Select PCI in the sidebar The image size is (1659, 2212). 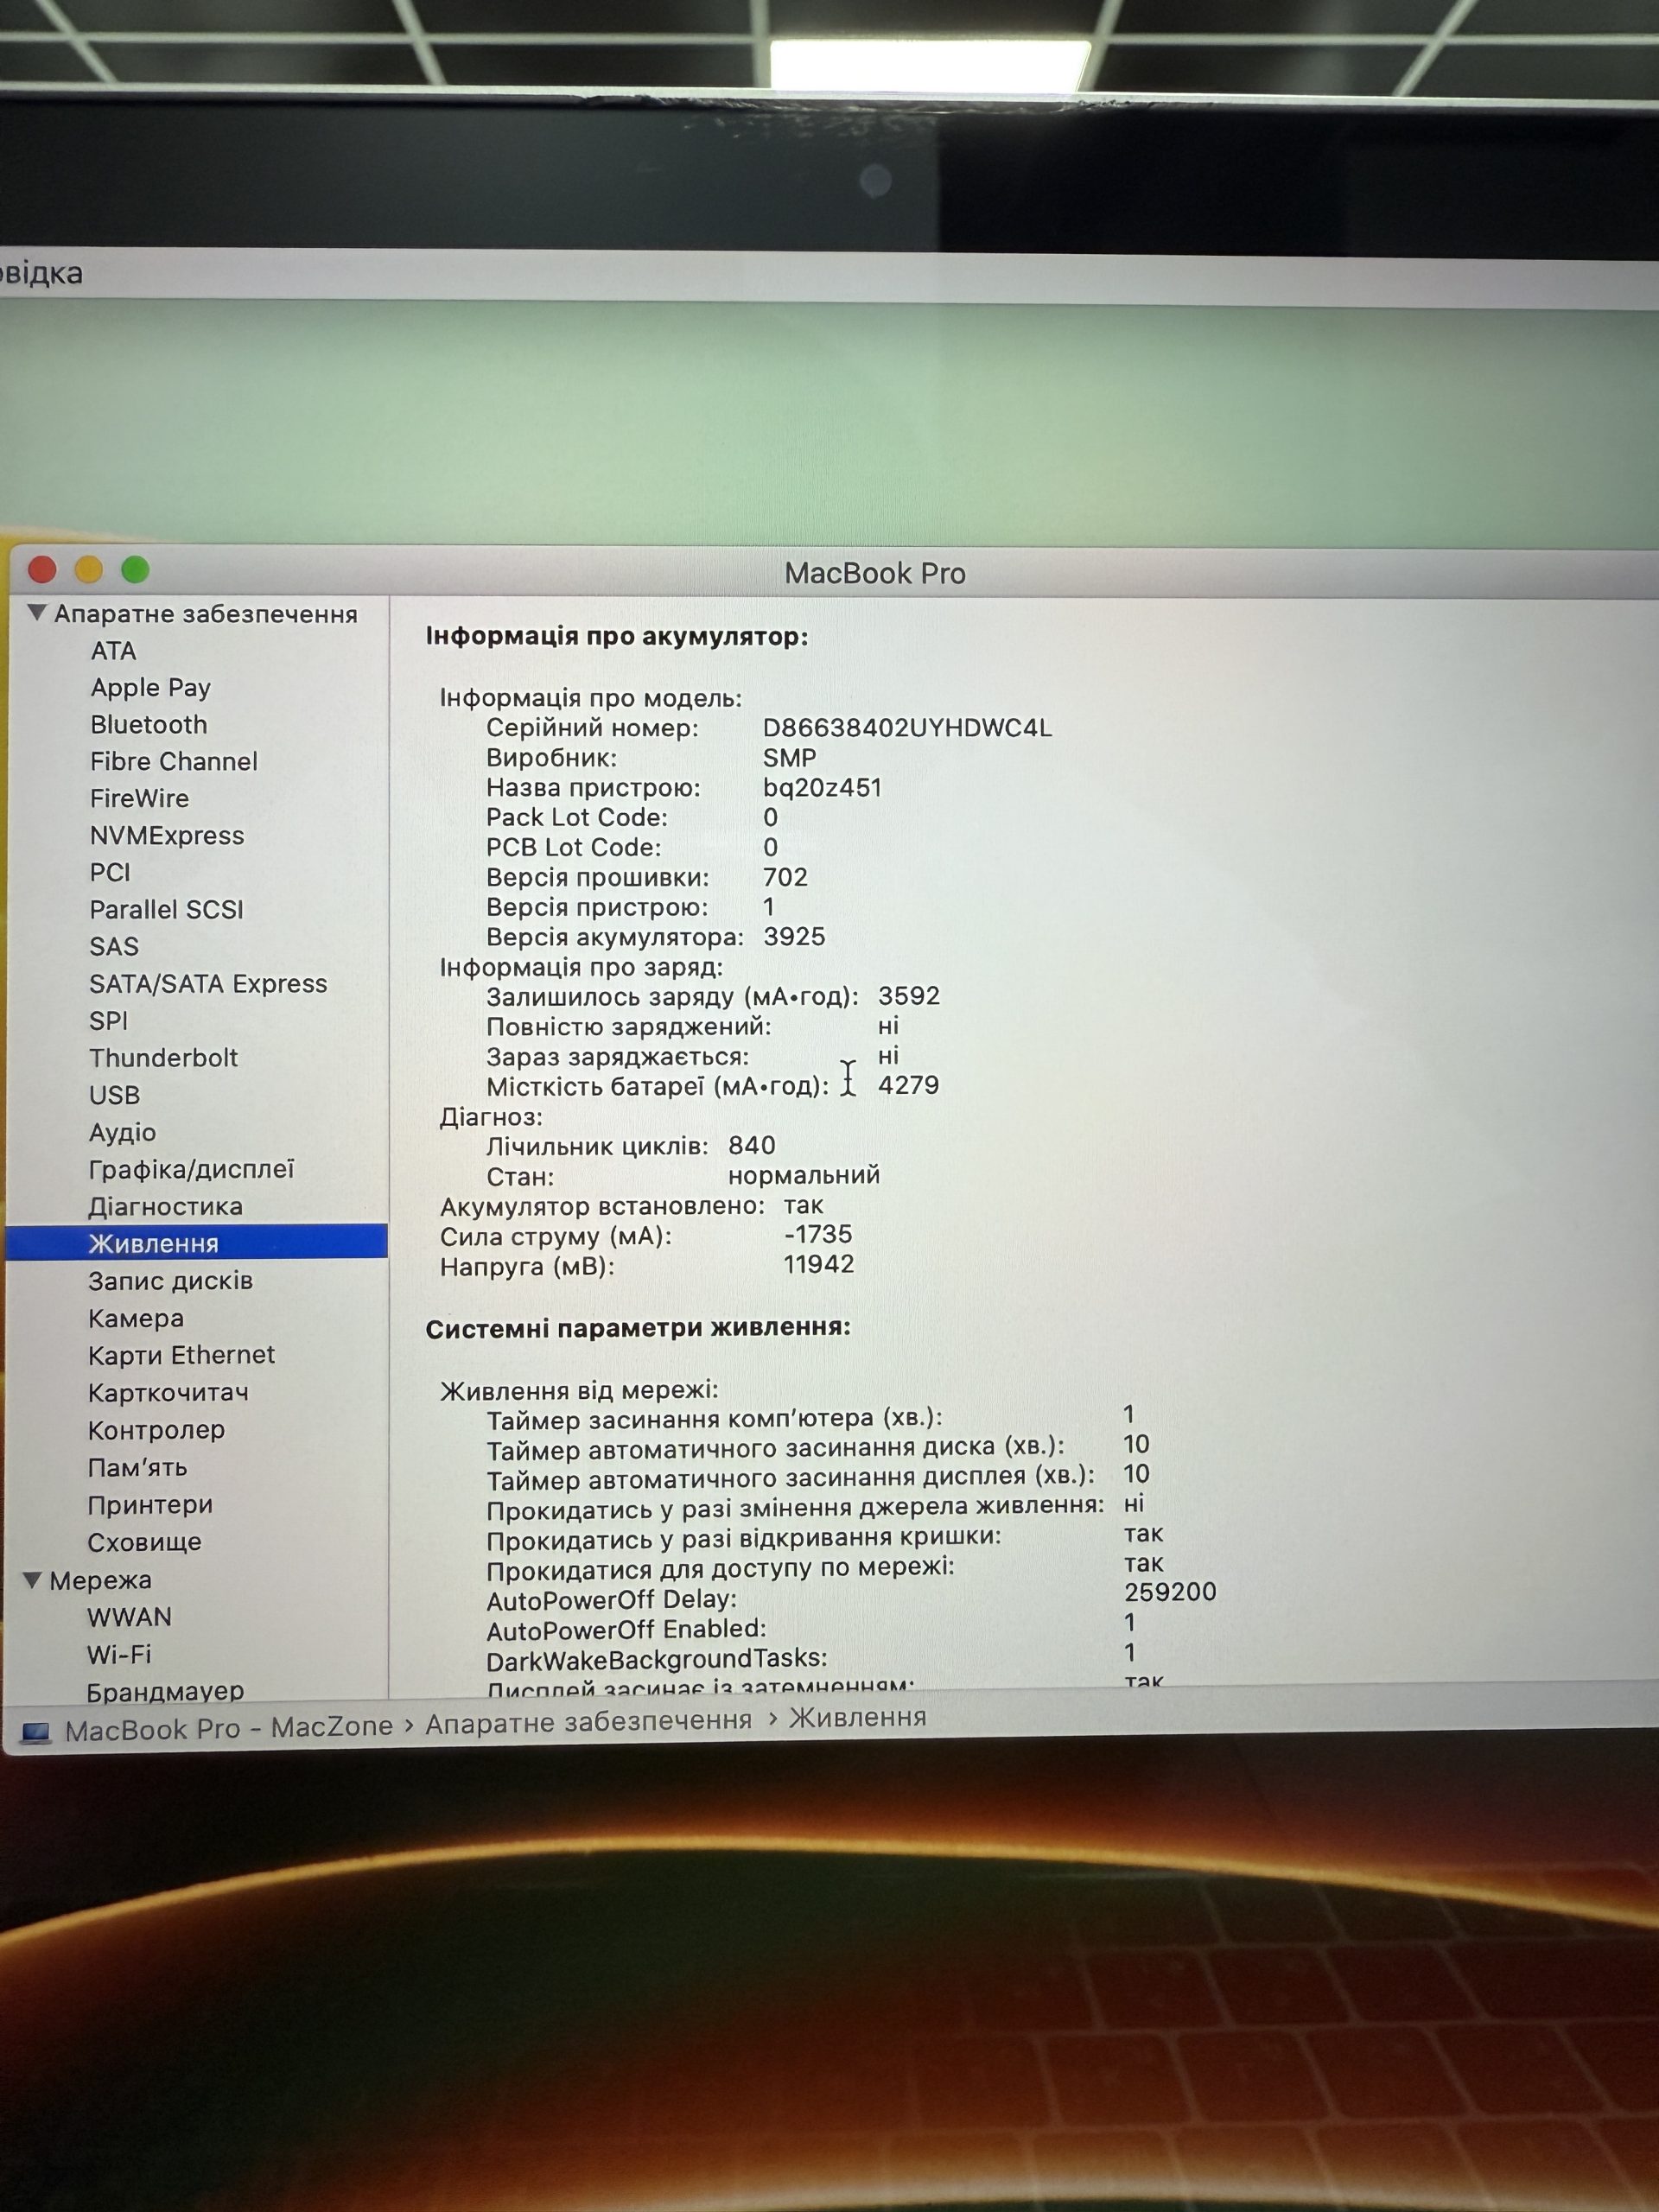tap(110, 873)
